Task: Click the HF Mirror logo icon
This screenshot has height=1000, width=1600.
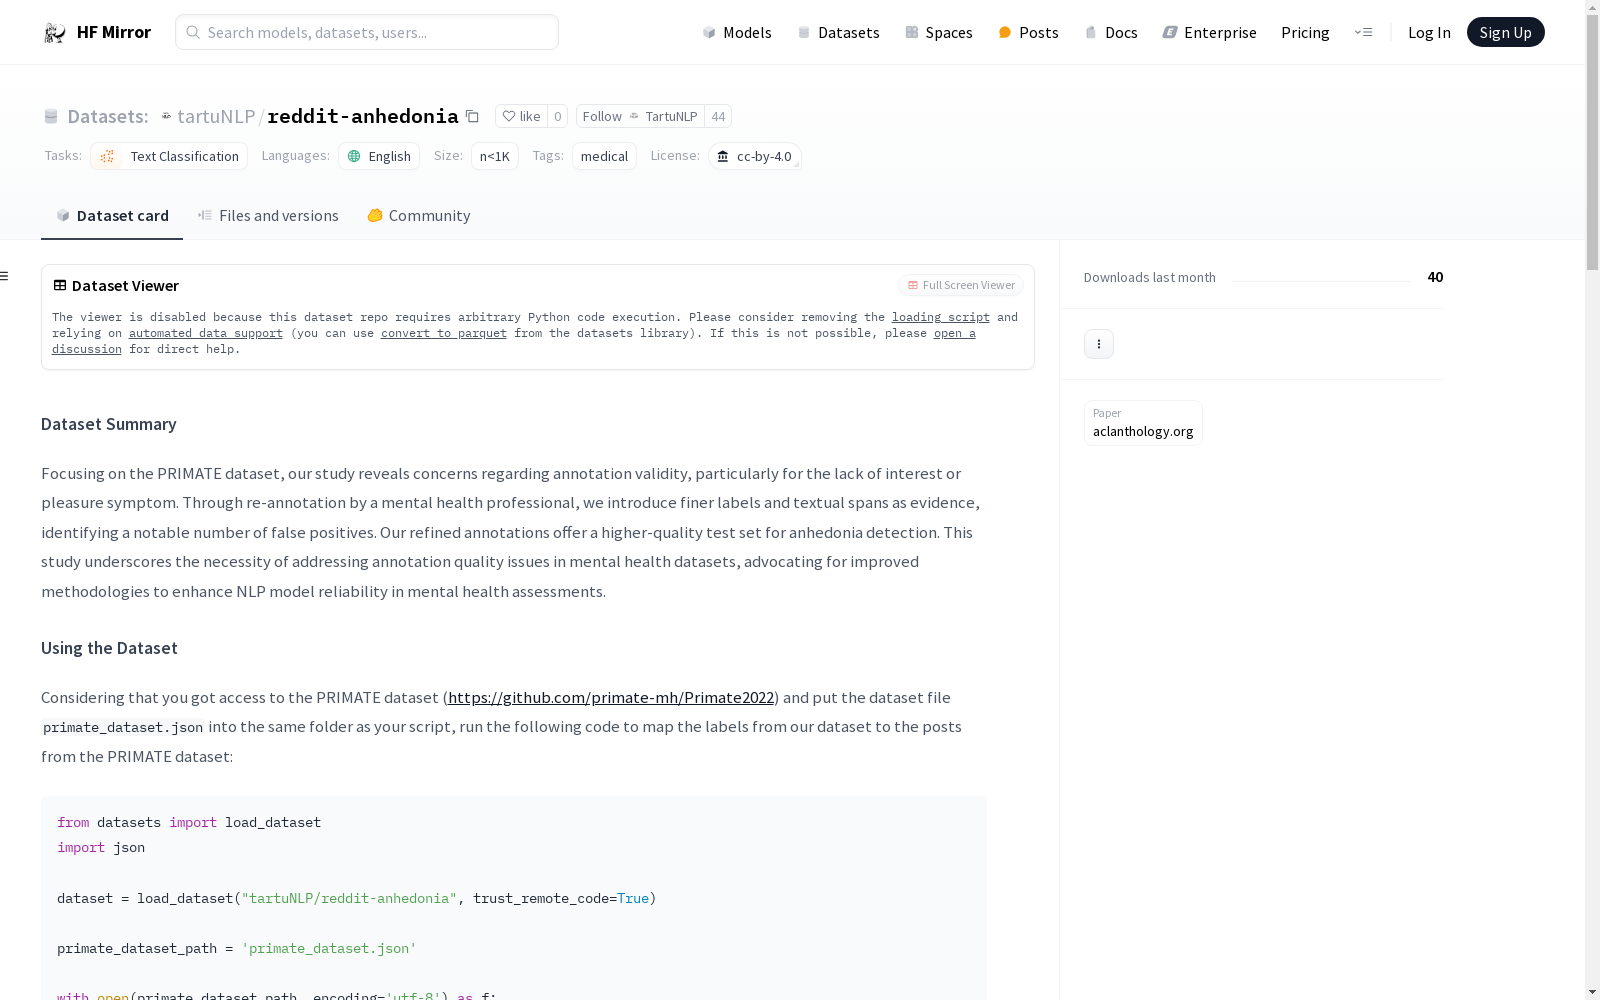Action: (55, 33)
